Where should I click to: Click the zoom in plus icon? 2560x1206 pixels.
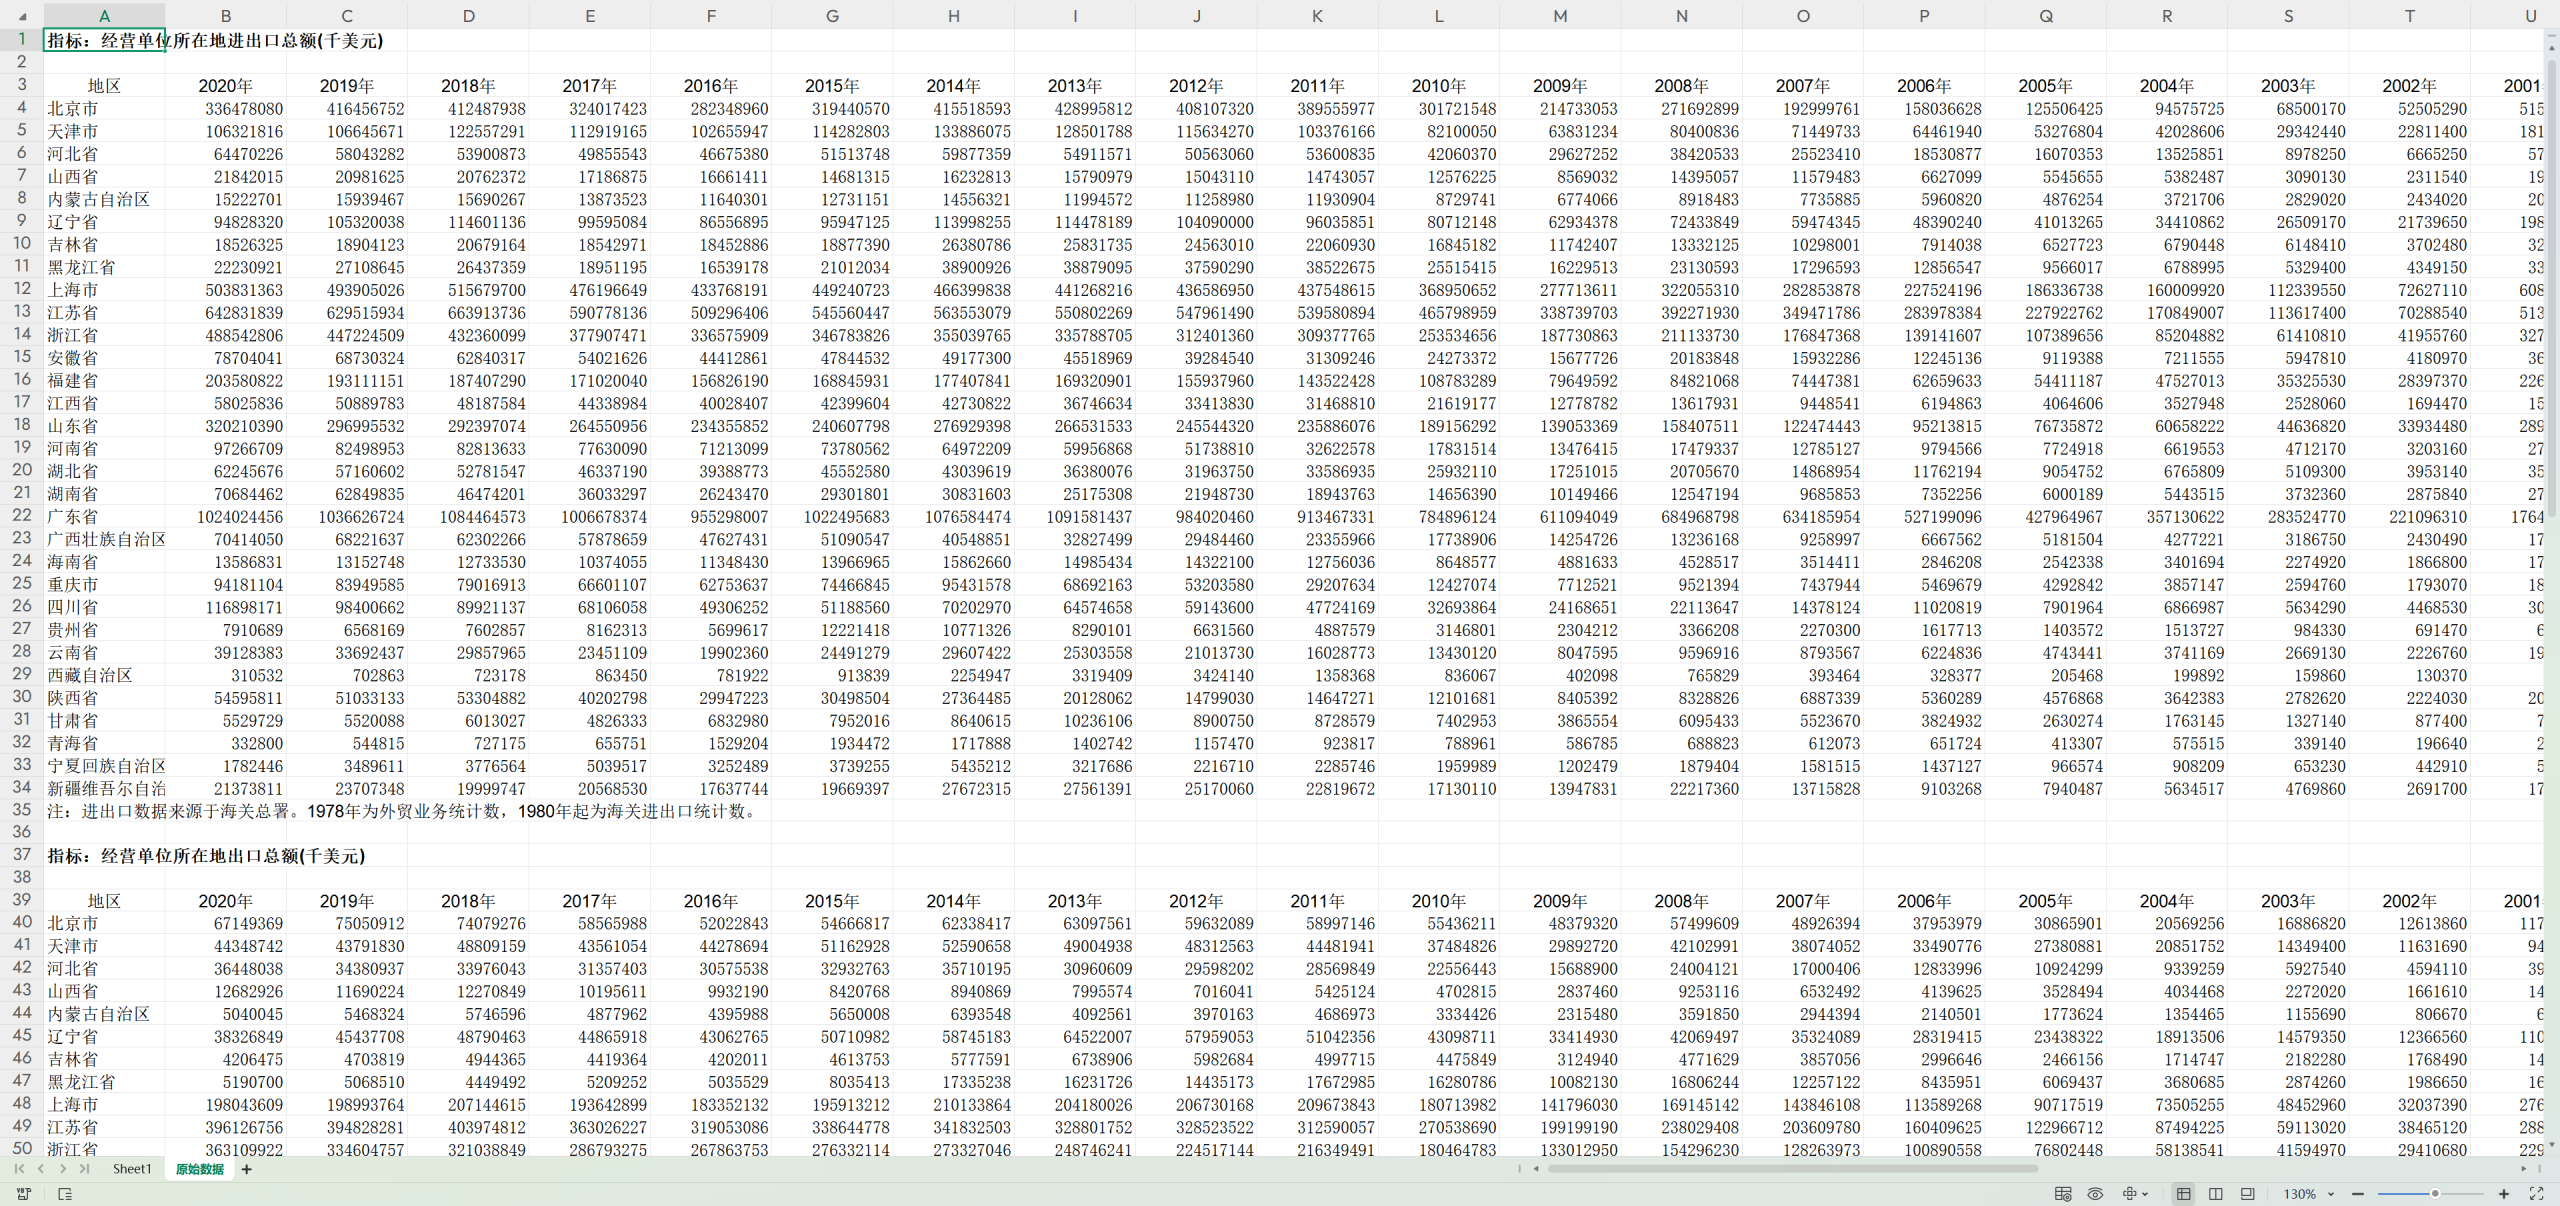click(2504, 1194)
